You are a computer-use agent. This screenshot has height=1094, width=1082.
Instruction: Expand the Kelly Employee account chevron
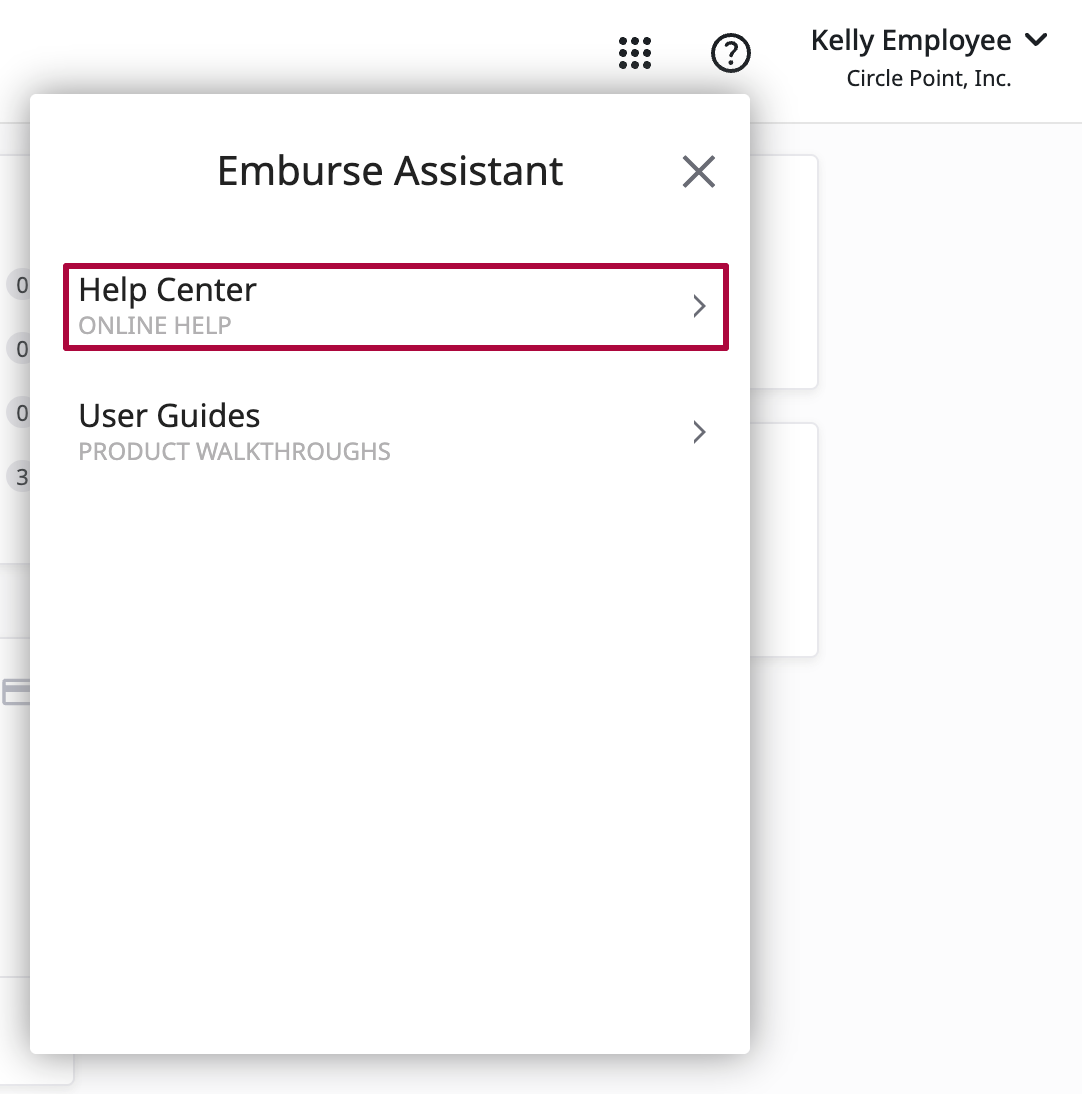[x=1036, y=41]
